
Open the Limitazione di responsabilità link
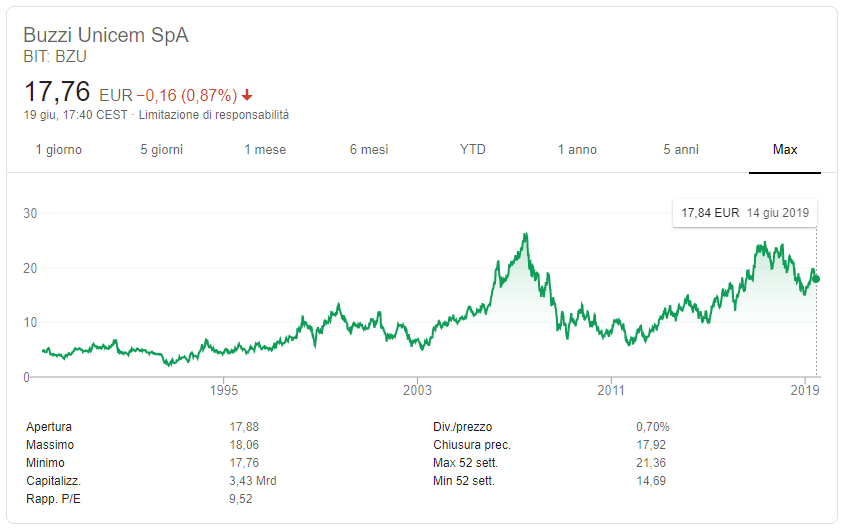click(x=214, y=115)
